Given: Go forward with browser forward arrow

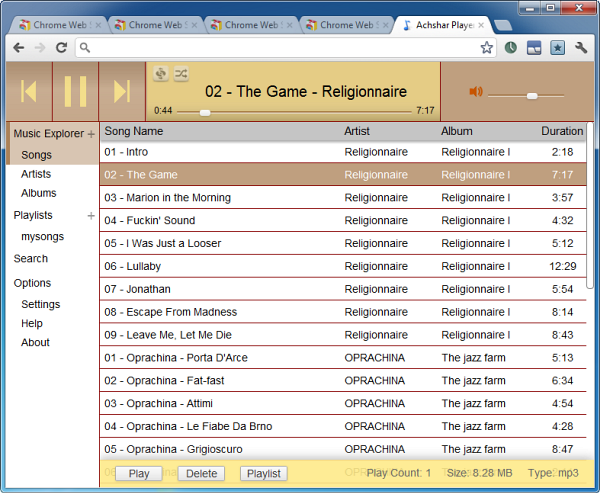Looking at the screenshot, I should 40,48.
